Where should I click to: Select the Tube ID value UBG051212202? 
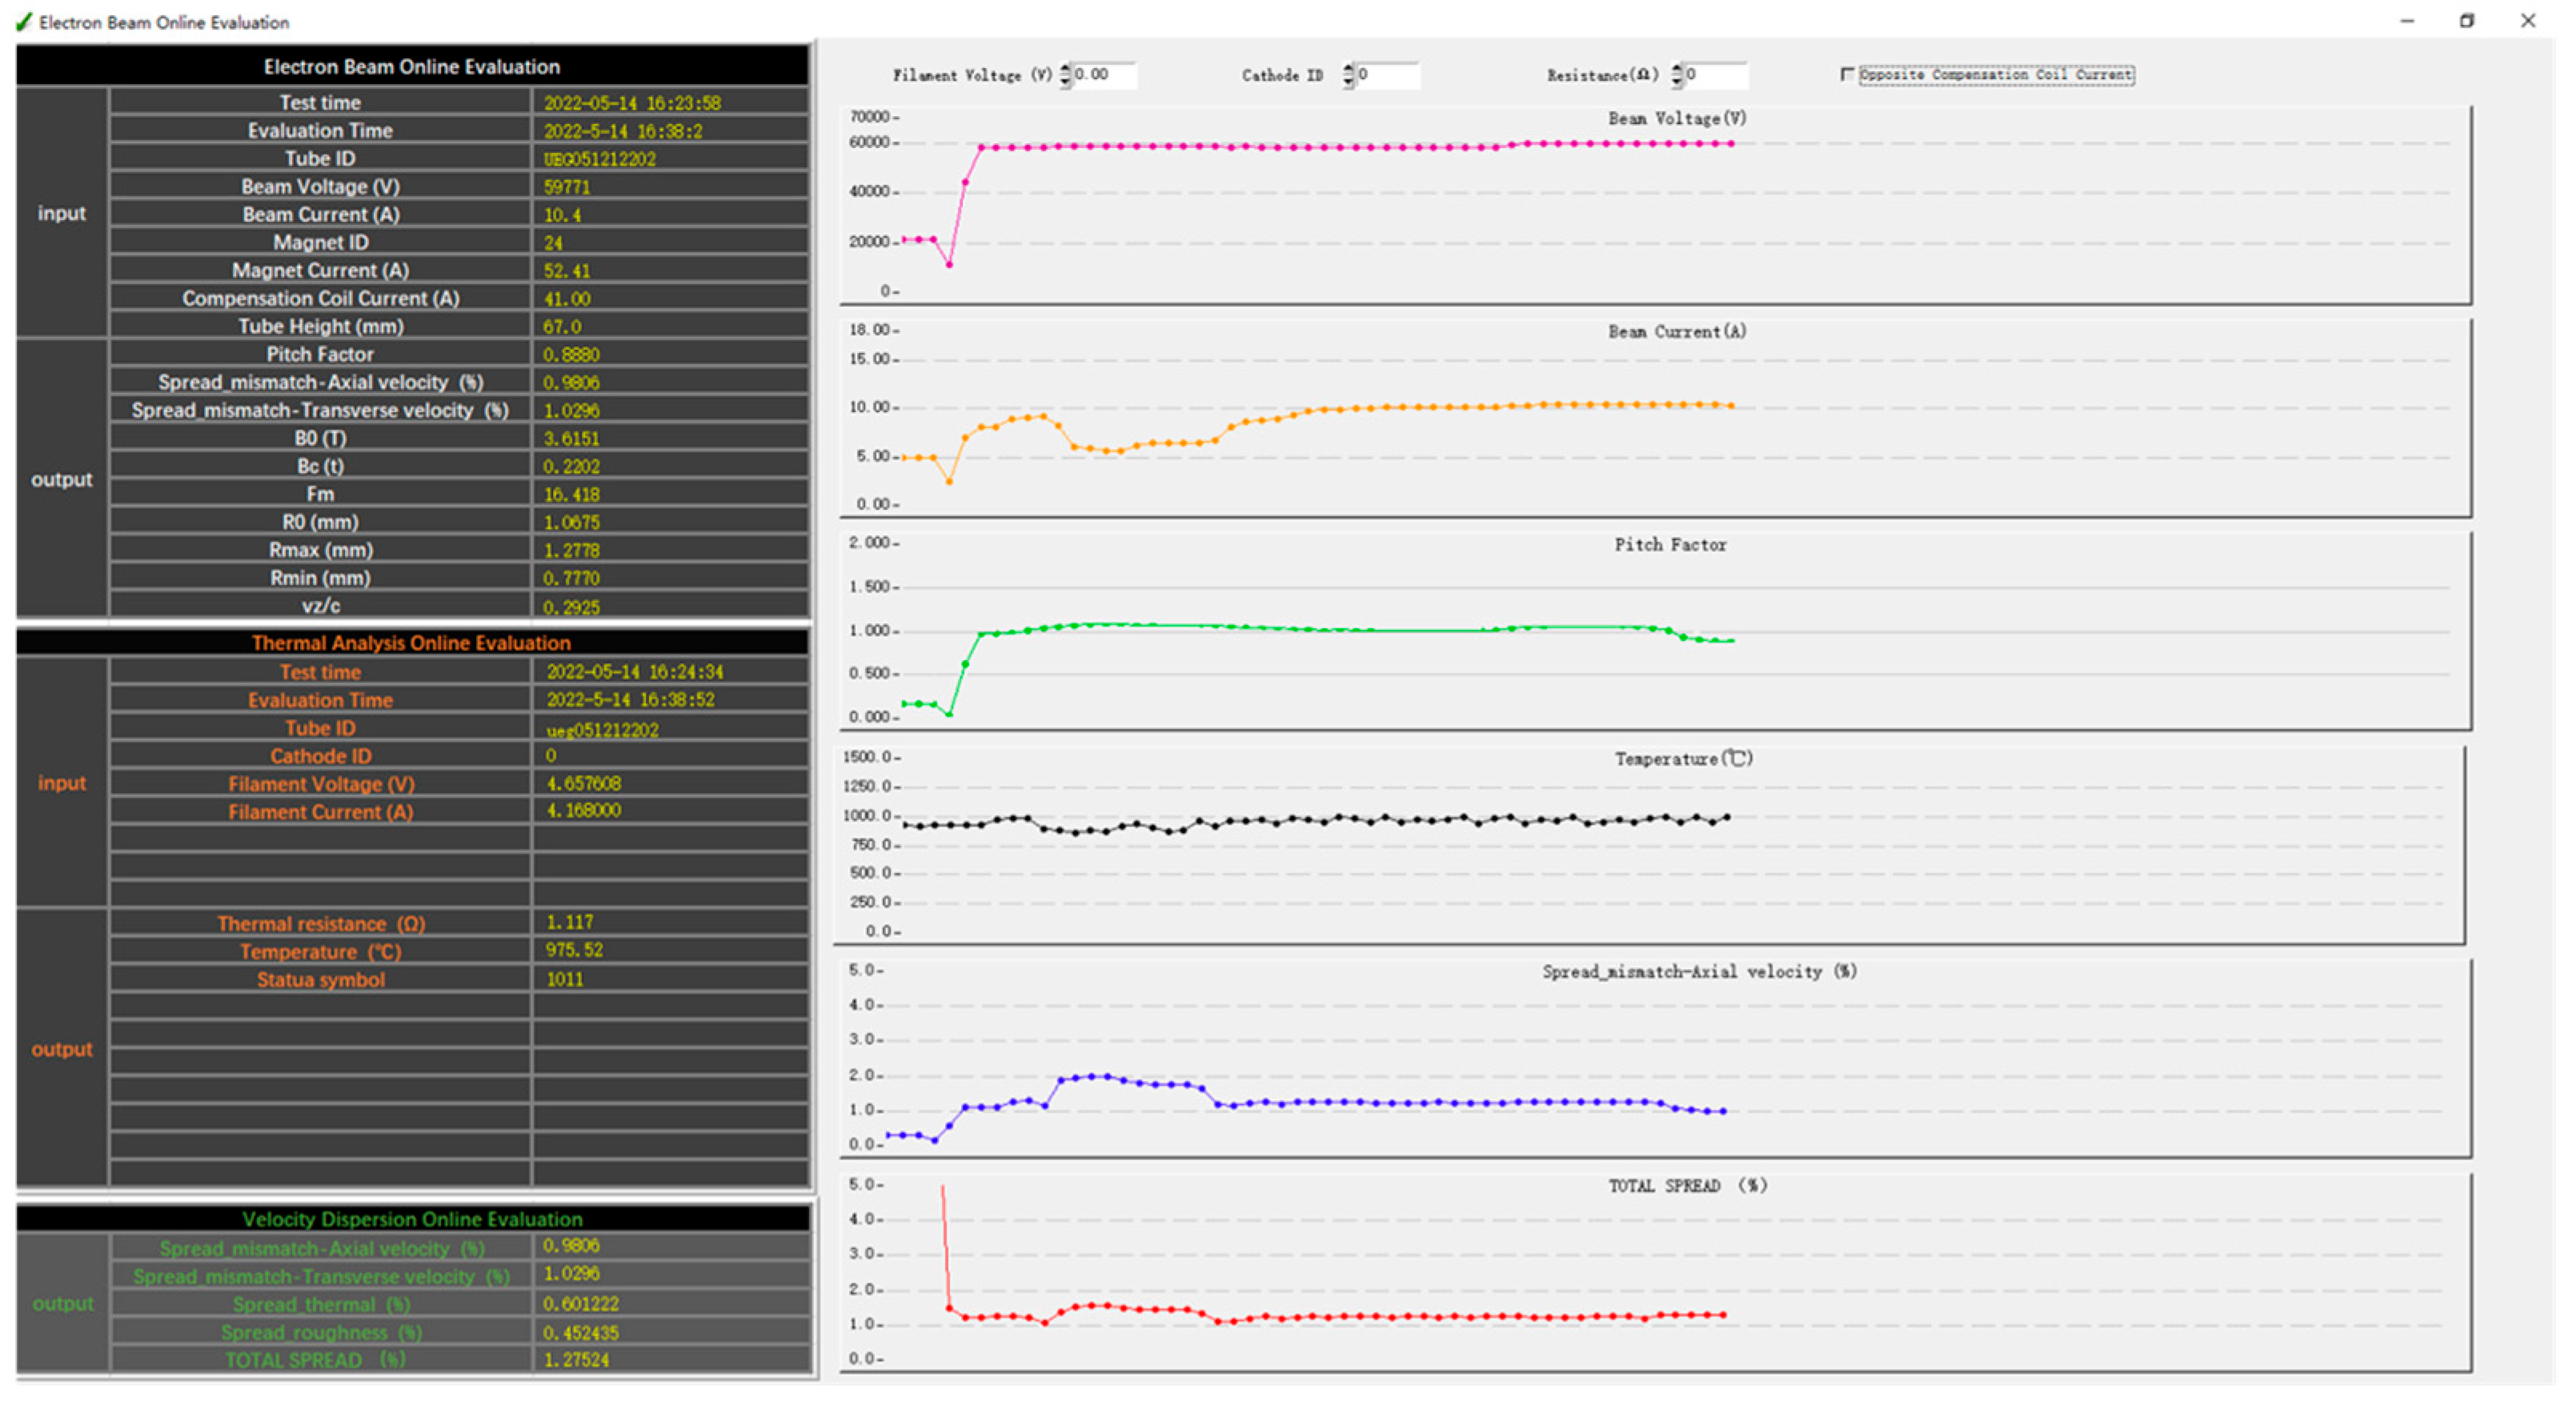pyautogui.click(x=600, y=159)
